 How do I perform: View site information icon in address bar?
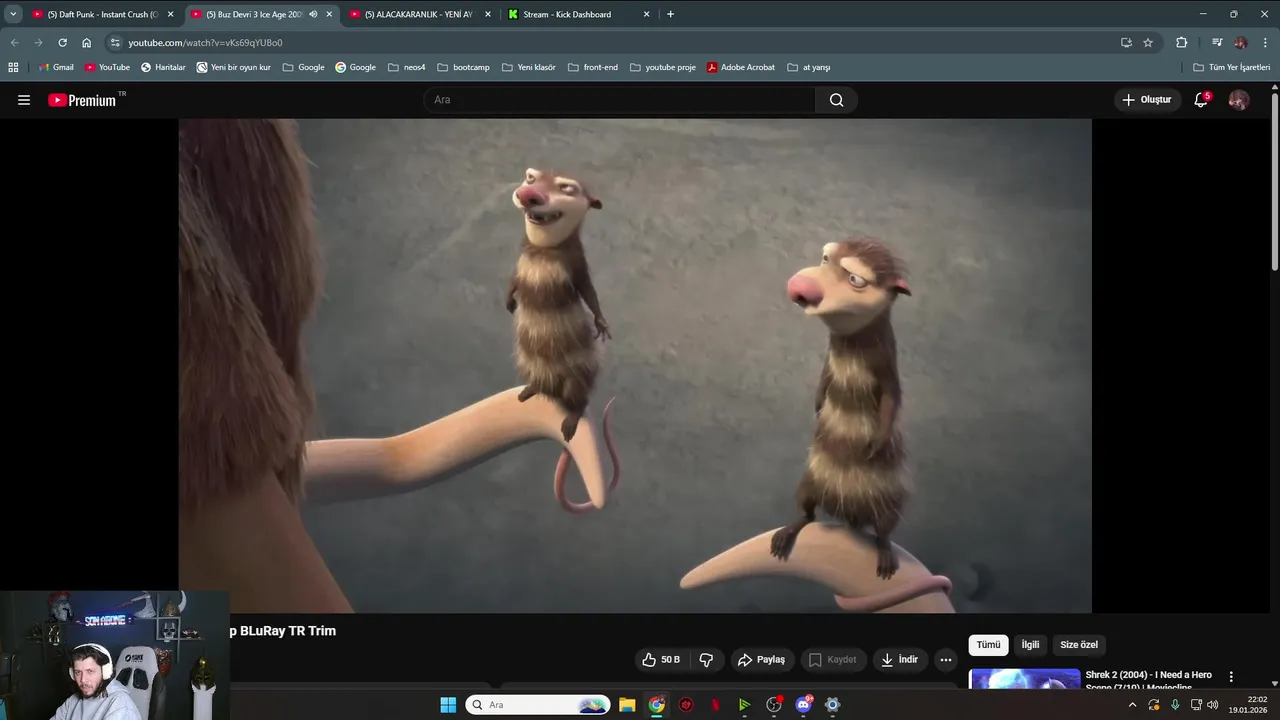coord(115,43)
